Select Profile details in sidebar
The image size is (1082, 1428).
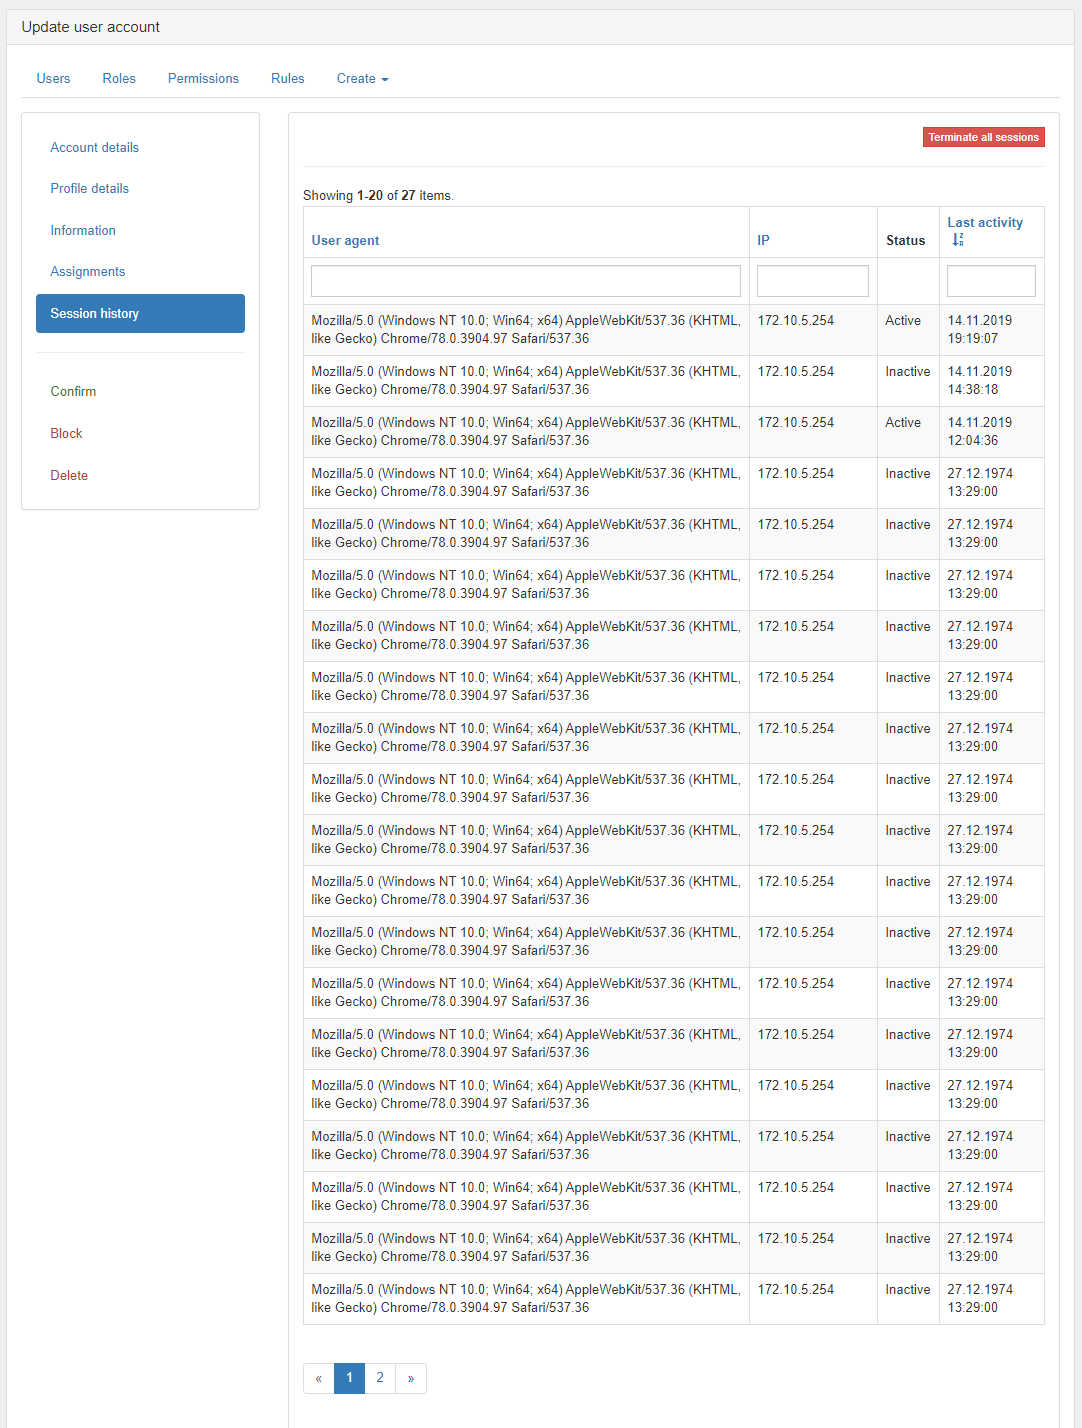tap(90, 188)
